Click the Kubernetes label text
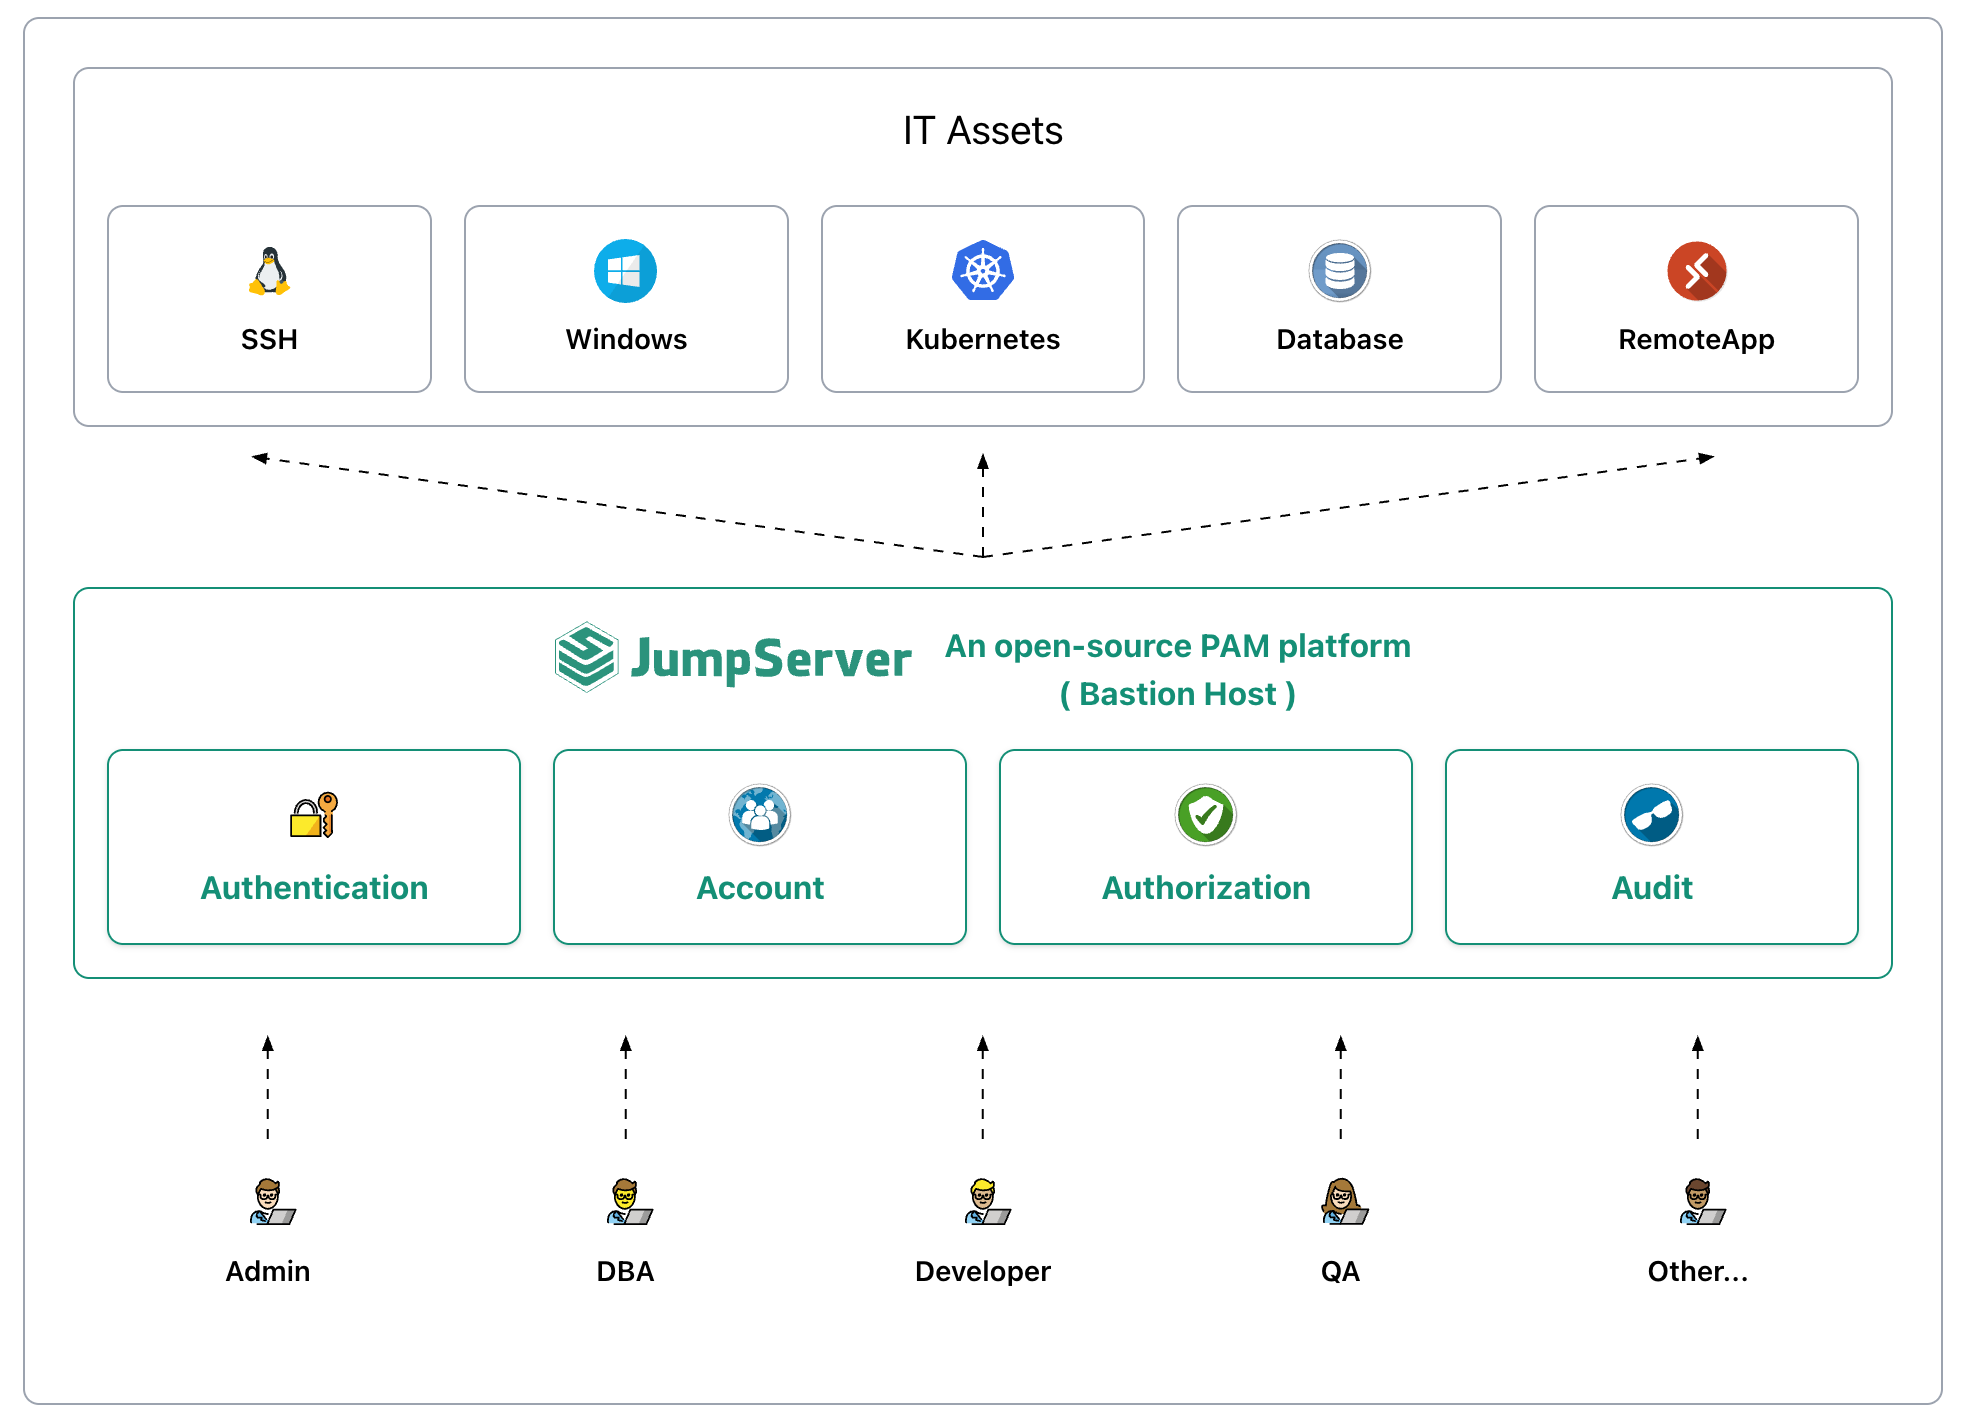The height and width of the screenshot is (1426, 1964). coord(982,340)
